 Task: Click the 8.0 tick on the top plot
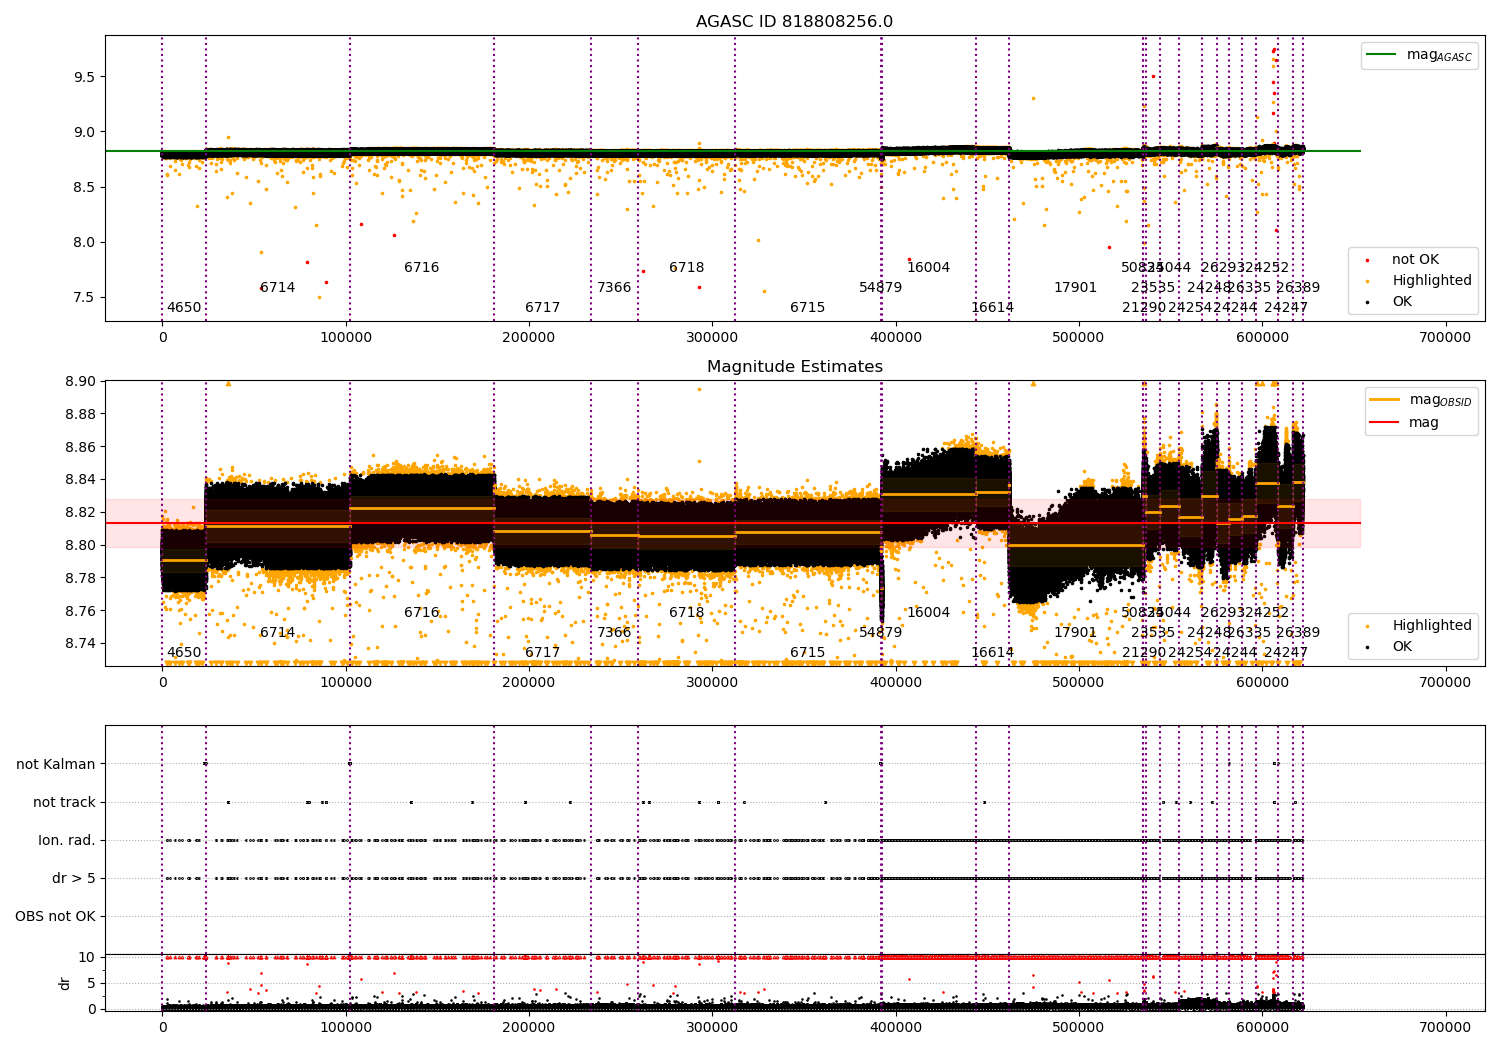(x=84, y=242)
